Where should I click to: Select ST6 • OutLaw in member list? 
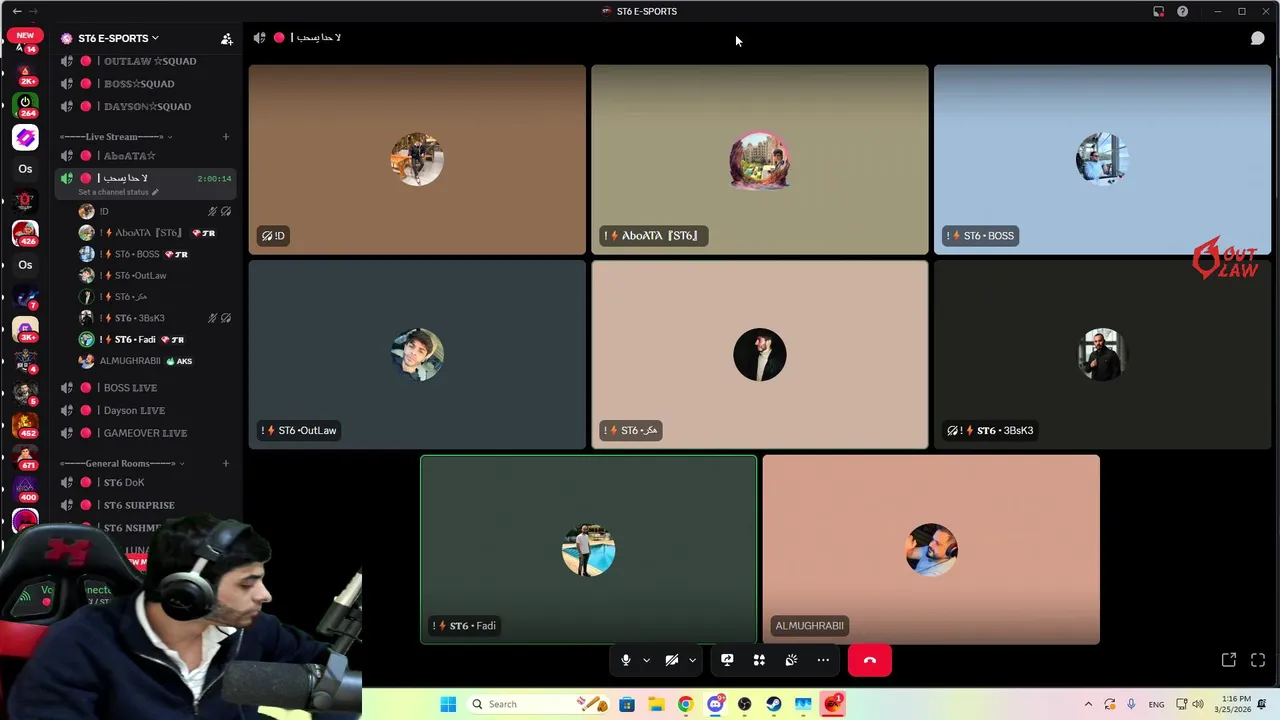[155, 275]
